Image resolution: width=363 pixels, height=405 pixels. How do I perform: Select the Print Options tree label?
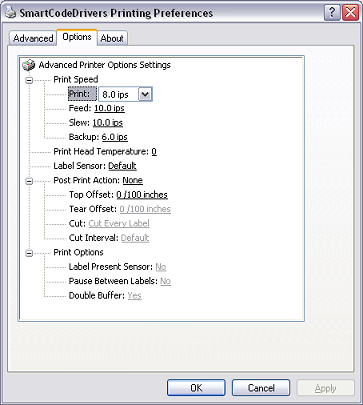point(78,252)
